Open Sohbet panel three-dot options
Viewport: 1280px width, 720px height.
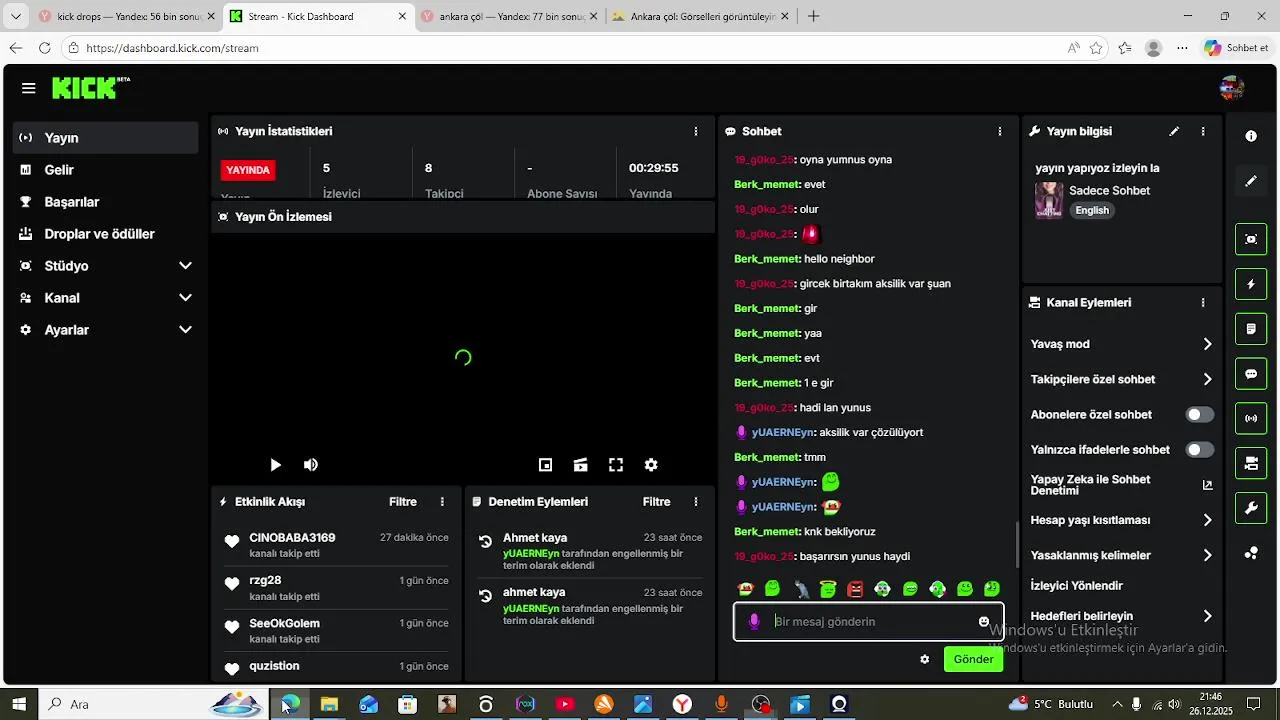[x=1000, y=131]
